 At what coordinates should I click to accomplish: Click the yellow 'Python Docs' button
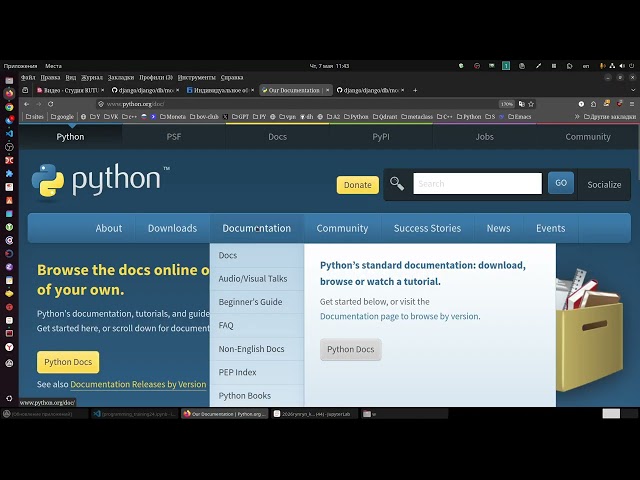tap(68, 362)
